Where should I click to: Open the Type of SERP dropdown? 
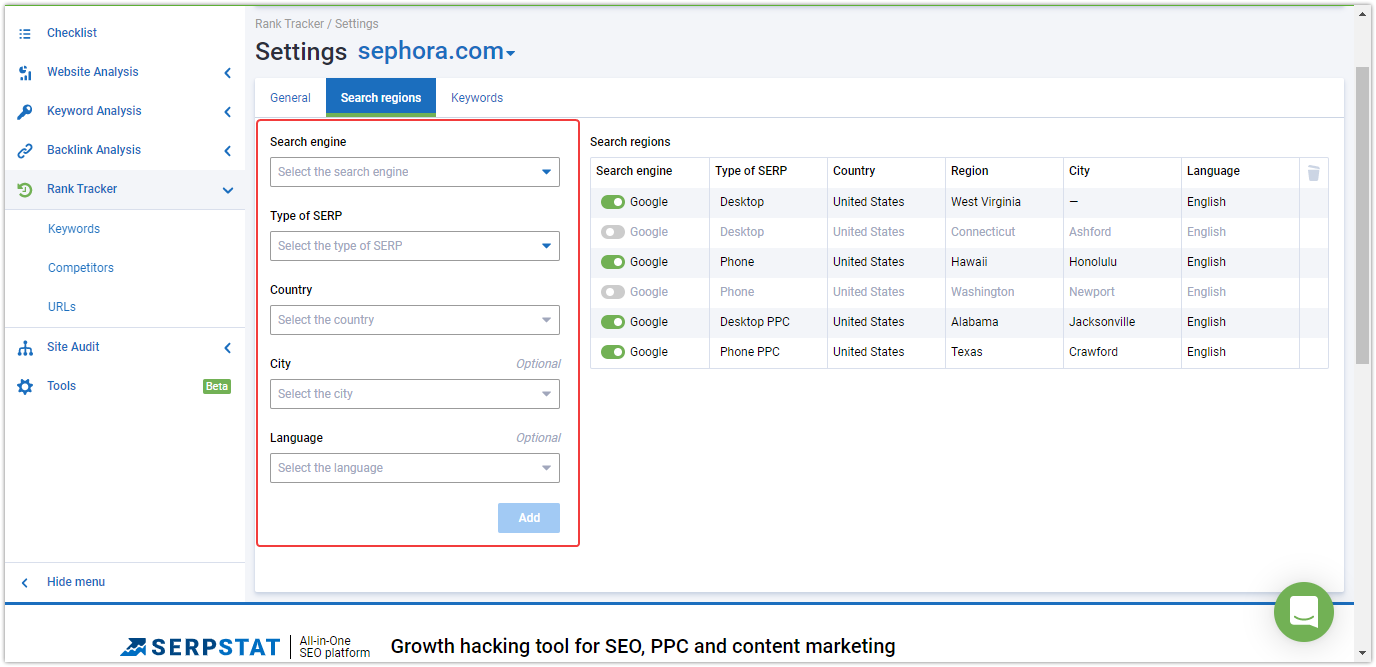point(415,246)
